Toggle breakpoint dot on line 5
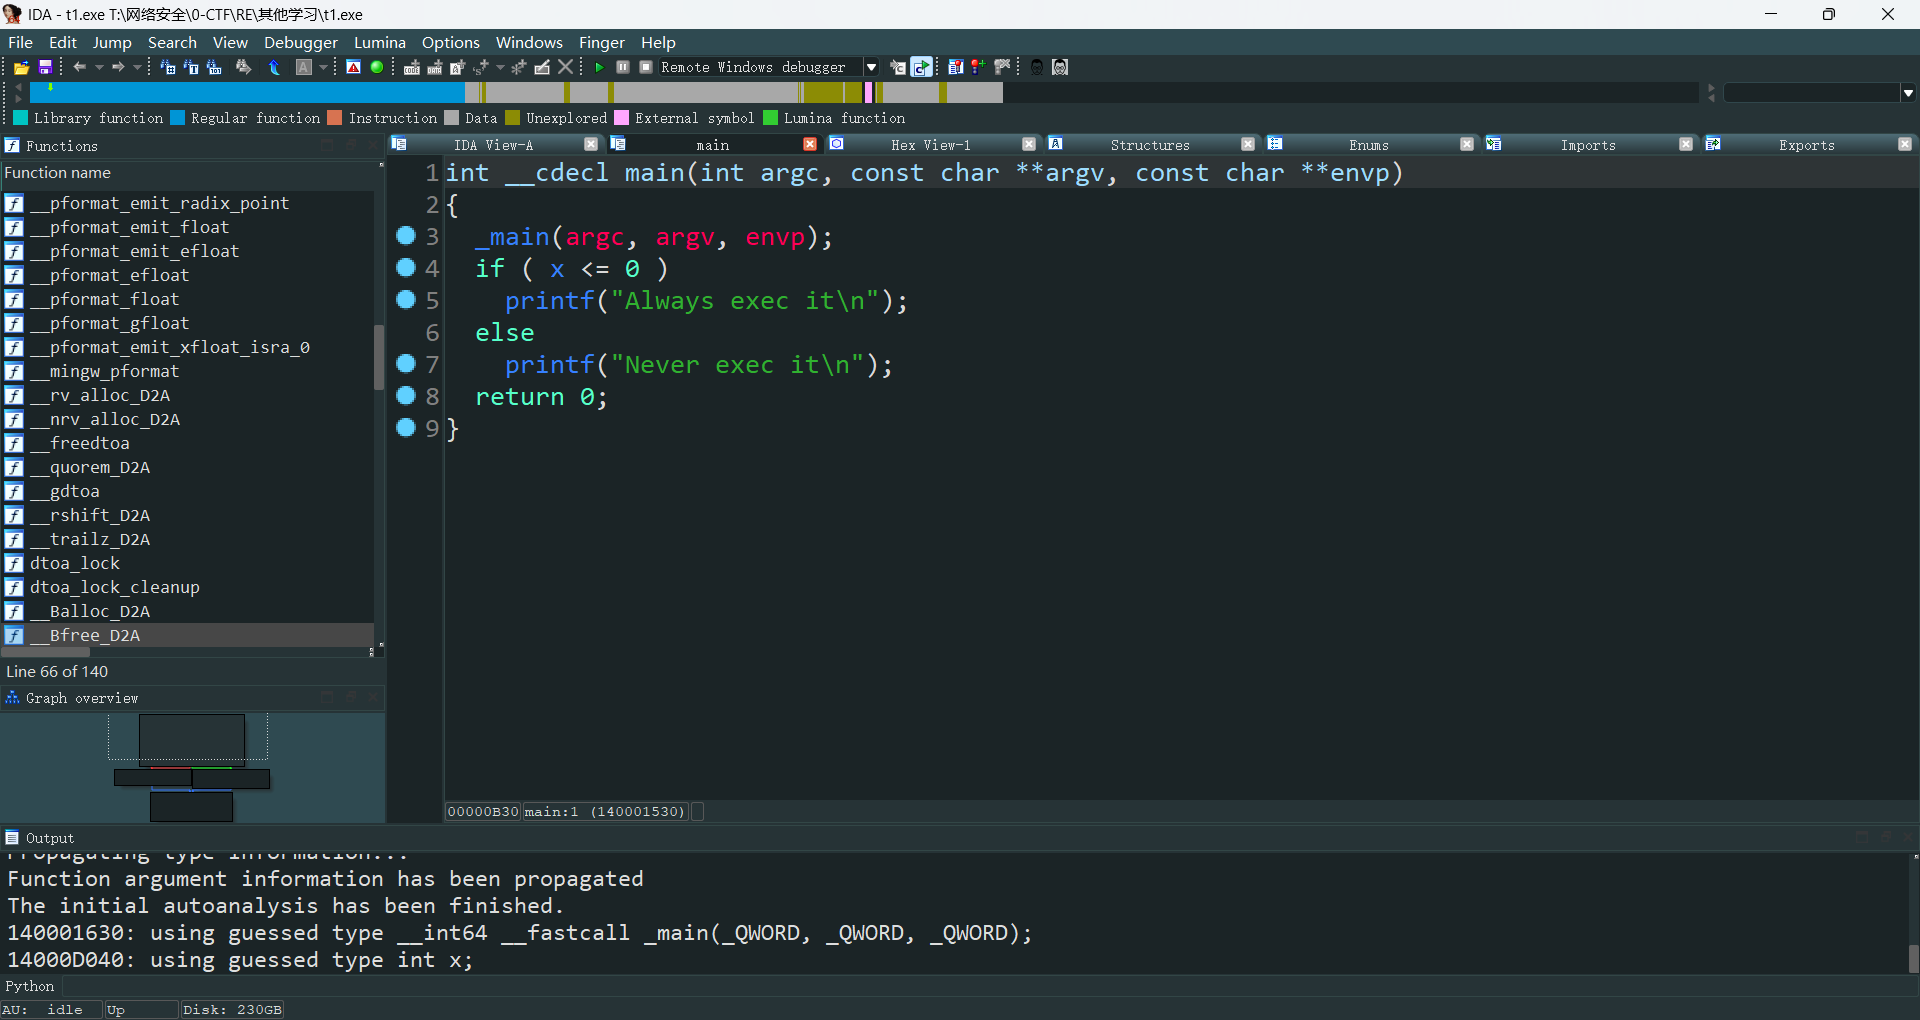 coord(406,299)
